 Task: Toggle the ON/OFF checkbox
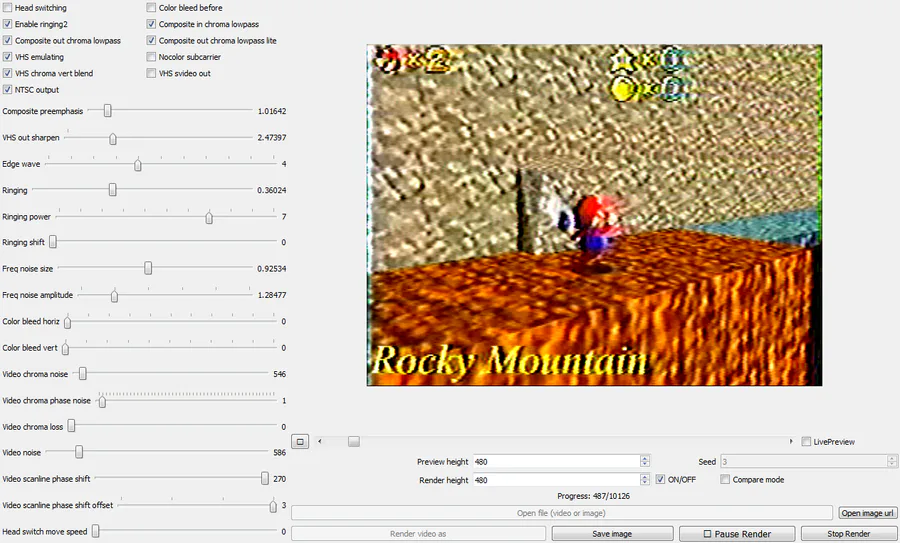(660, 479)
